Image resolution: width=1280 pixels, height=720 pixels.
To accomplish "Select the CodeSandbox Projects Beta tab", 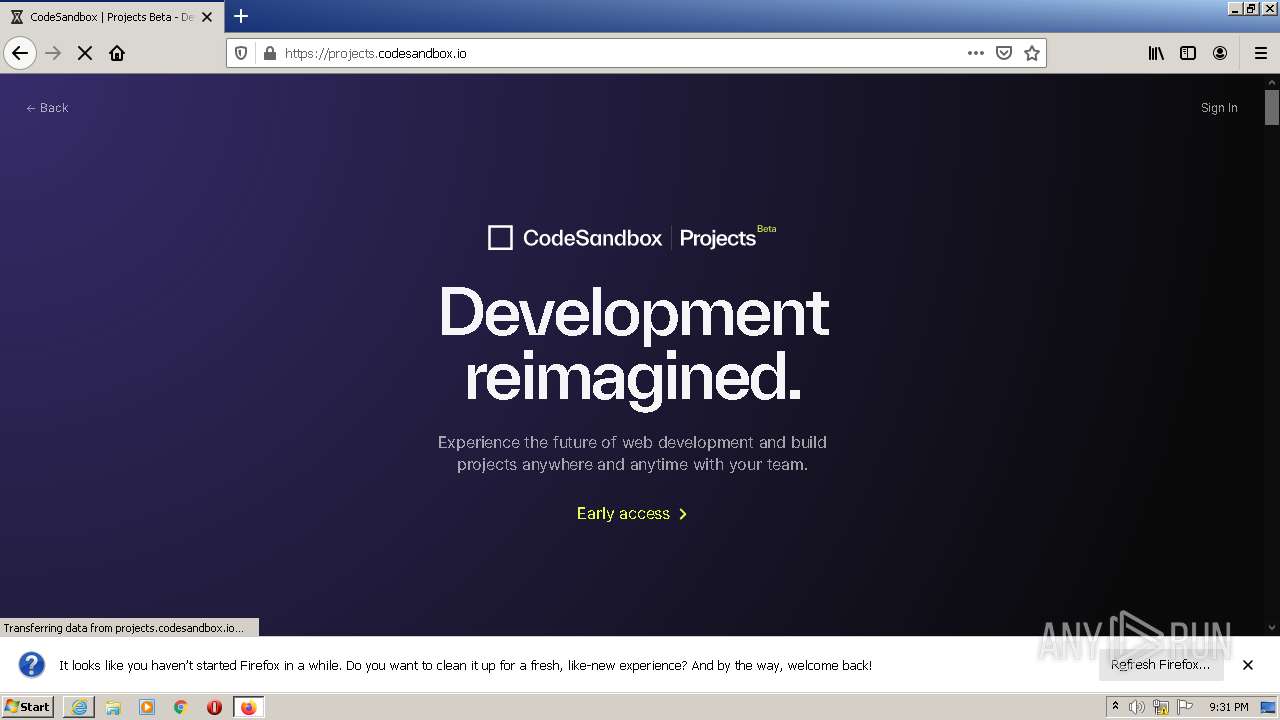I will tap(111, 17).
